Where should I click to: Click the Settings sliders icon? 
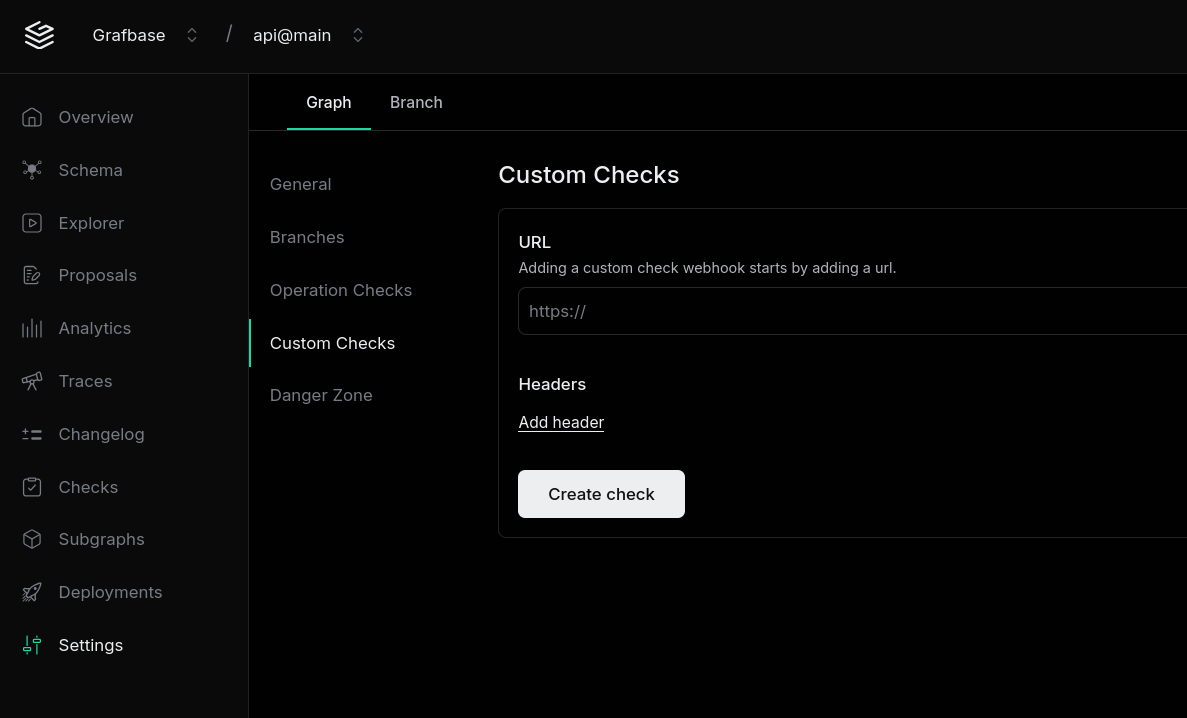click(x=32, y=645)
